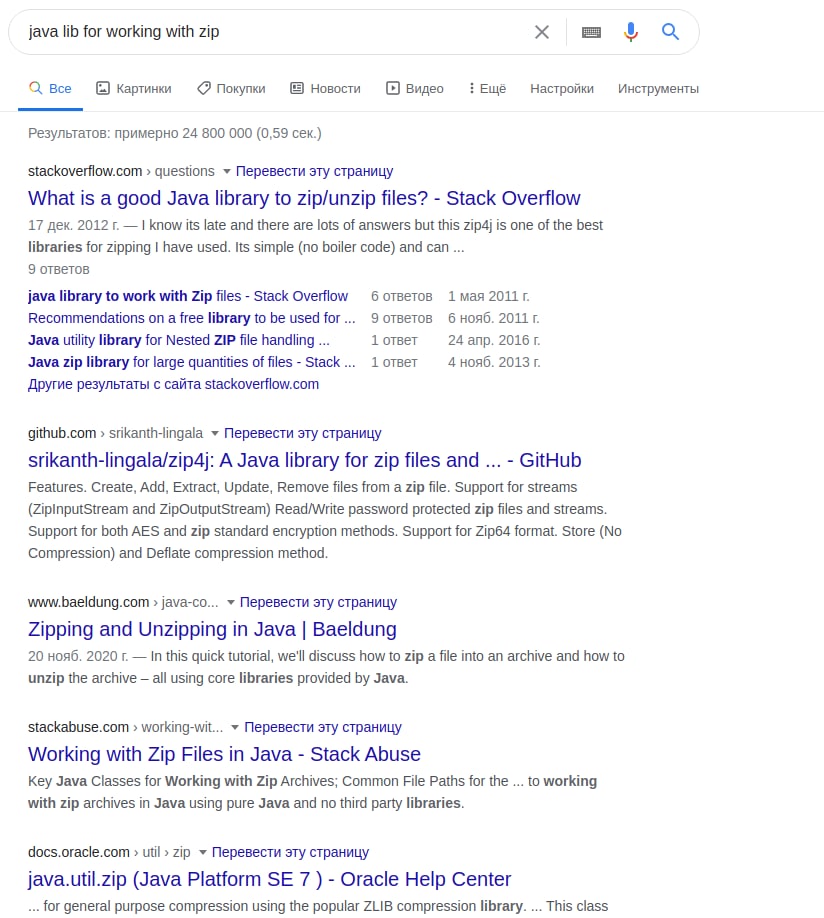Expand dropdown arrow next to www.baeldung.com result
Viewport: 824px width, 918px height.
click(x=231, y=602)
